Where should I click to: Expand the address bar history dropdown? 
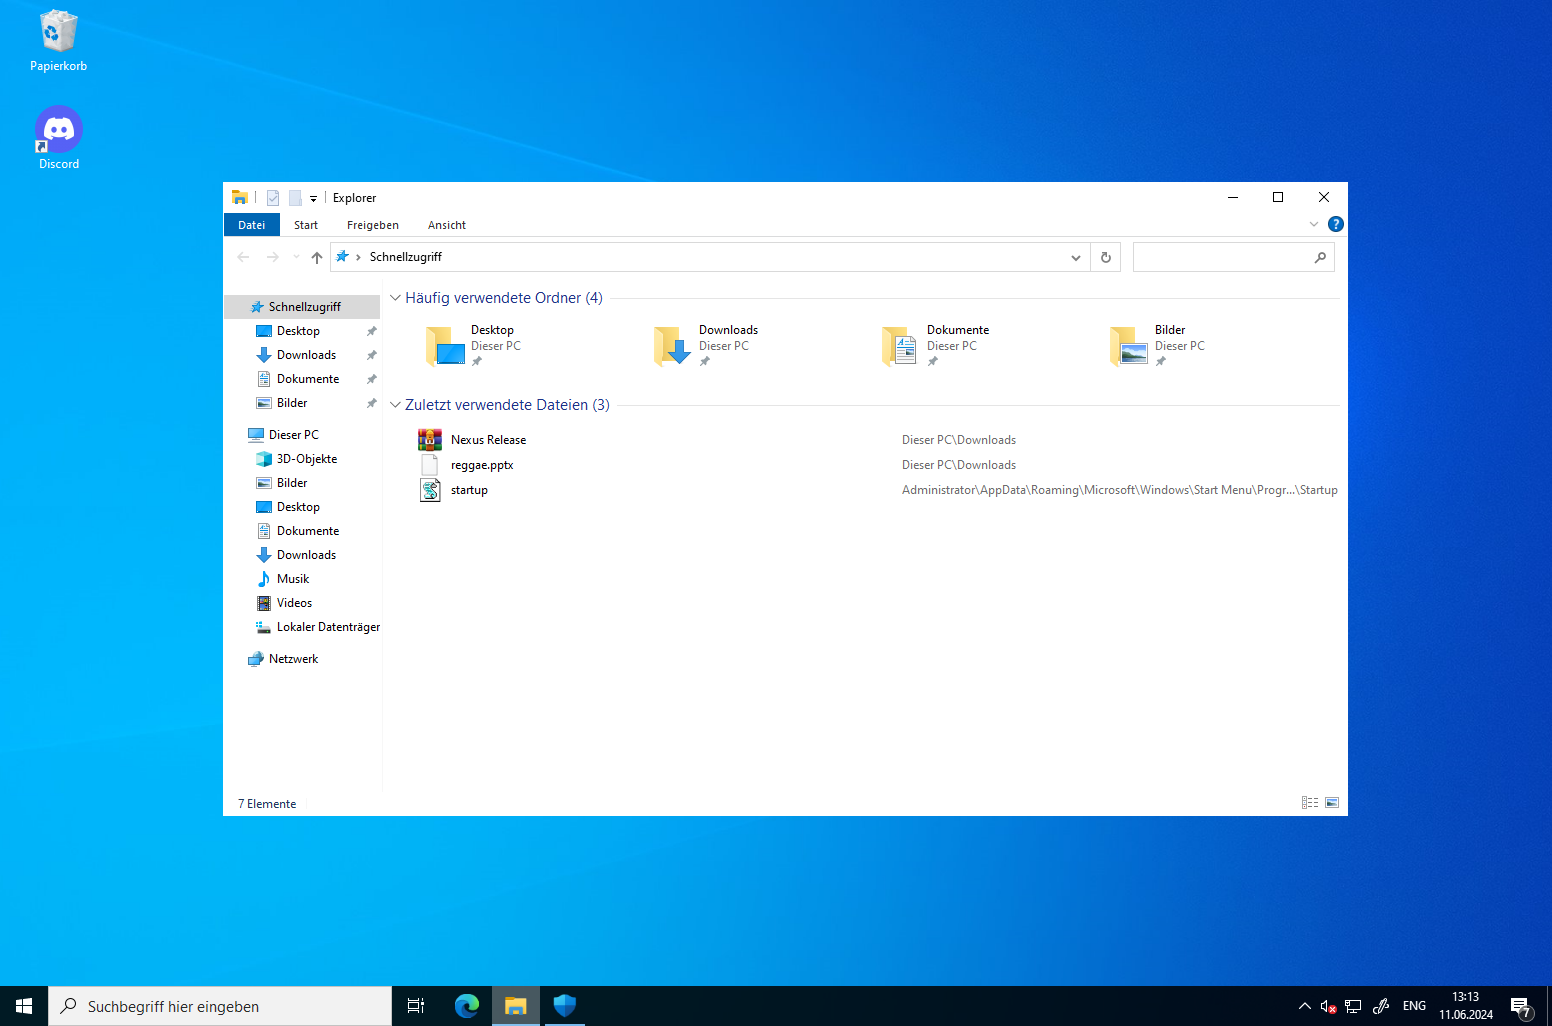coord(1076,257)
